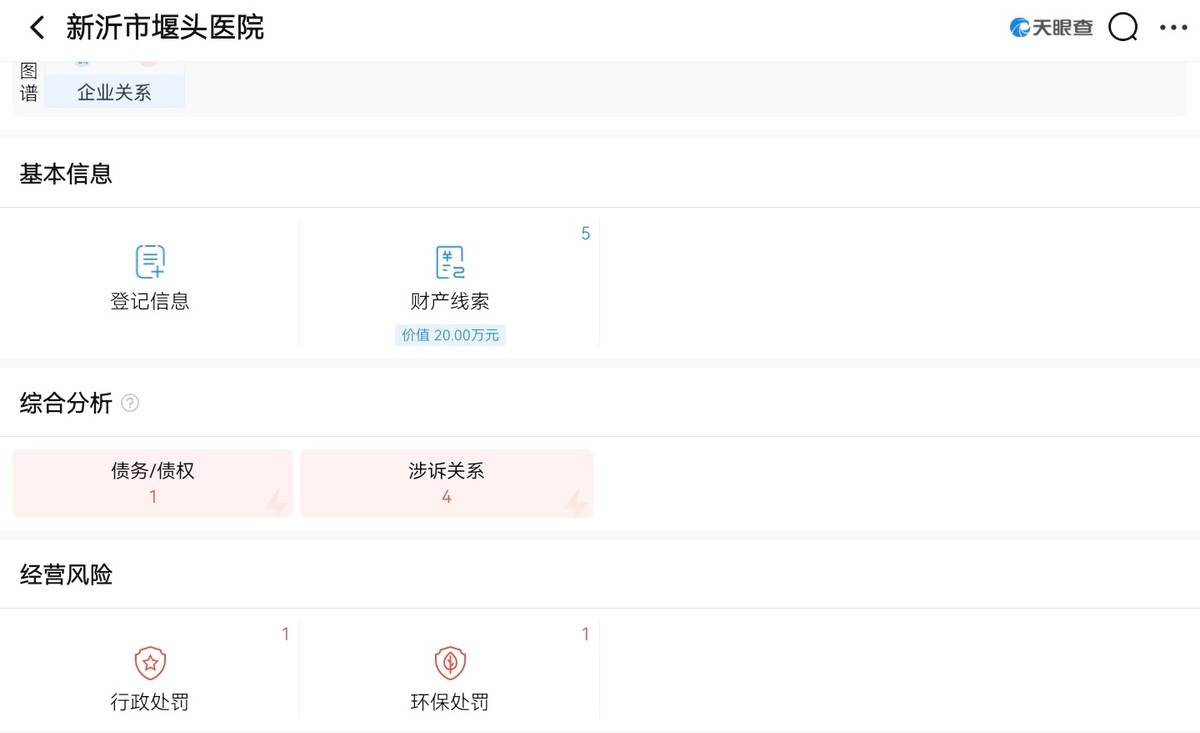Open the 财产线索 property clues icon
Viewport: 1200px width, 733px height.
449,262
